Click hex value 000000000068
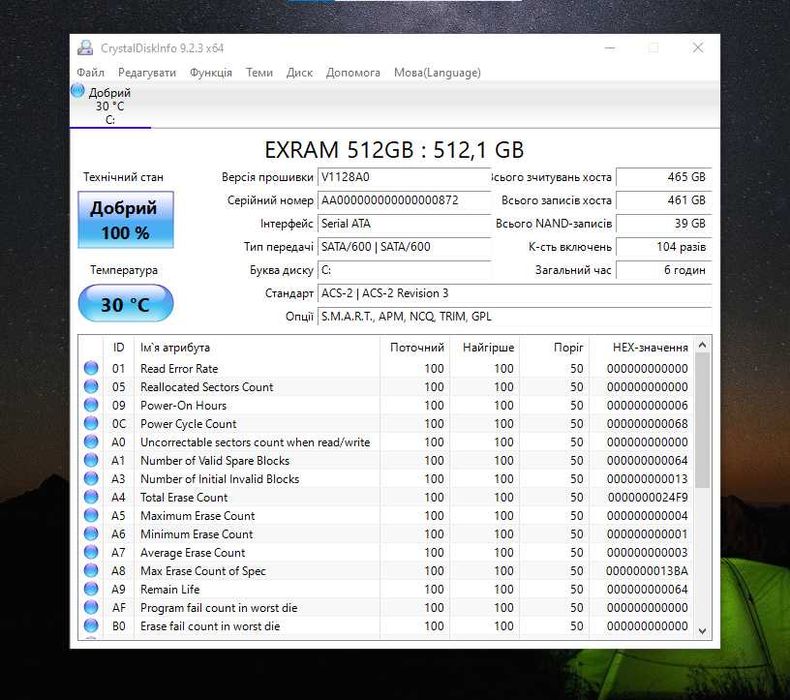This screenshot has width=790, height=700. tap(647, 424)
